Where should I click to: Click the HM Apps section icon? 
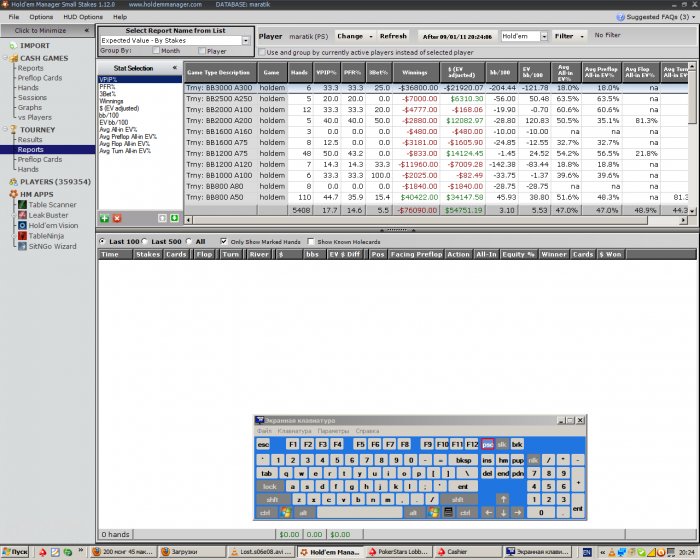tap(13, 194)
